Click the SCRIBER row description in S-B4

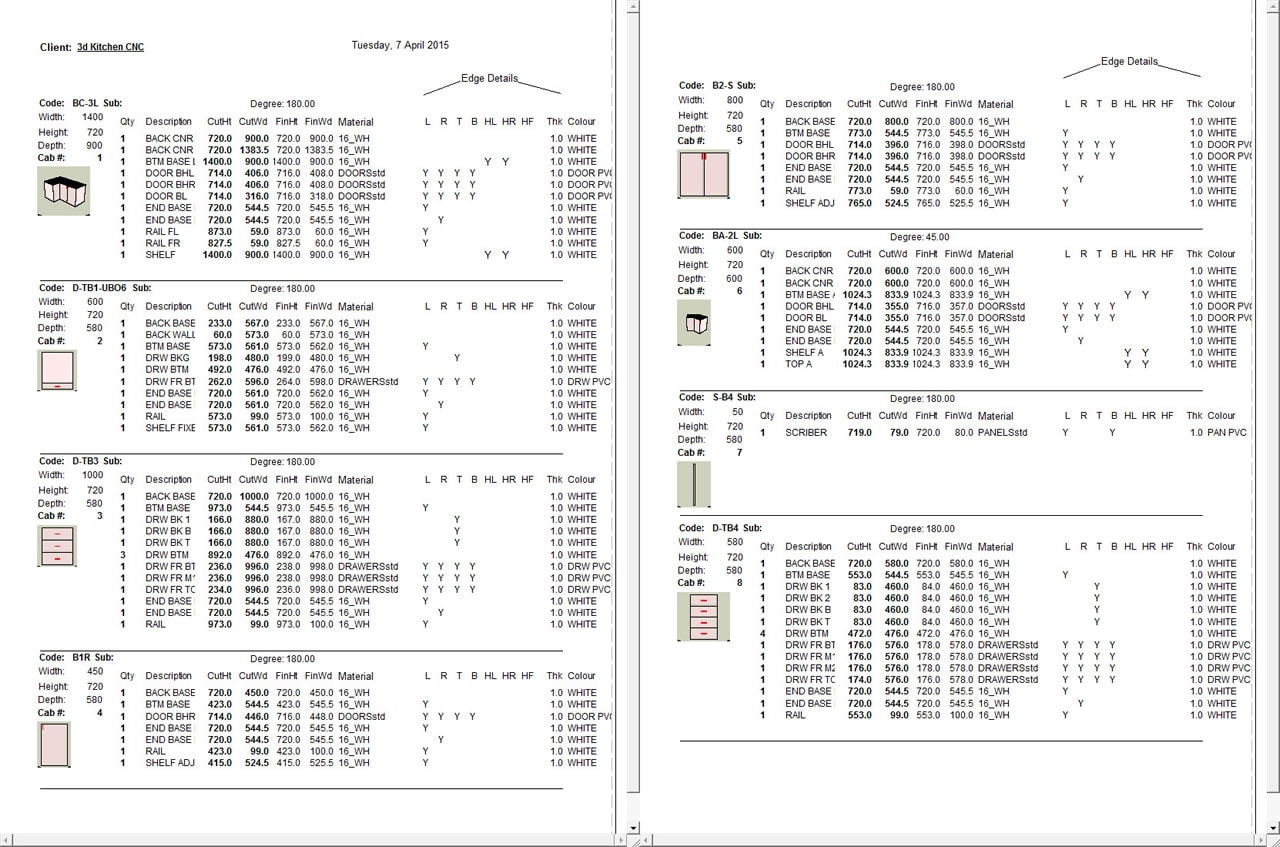pyautogui.click(x=807, y=433)
